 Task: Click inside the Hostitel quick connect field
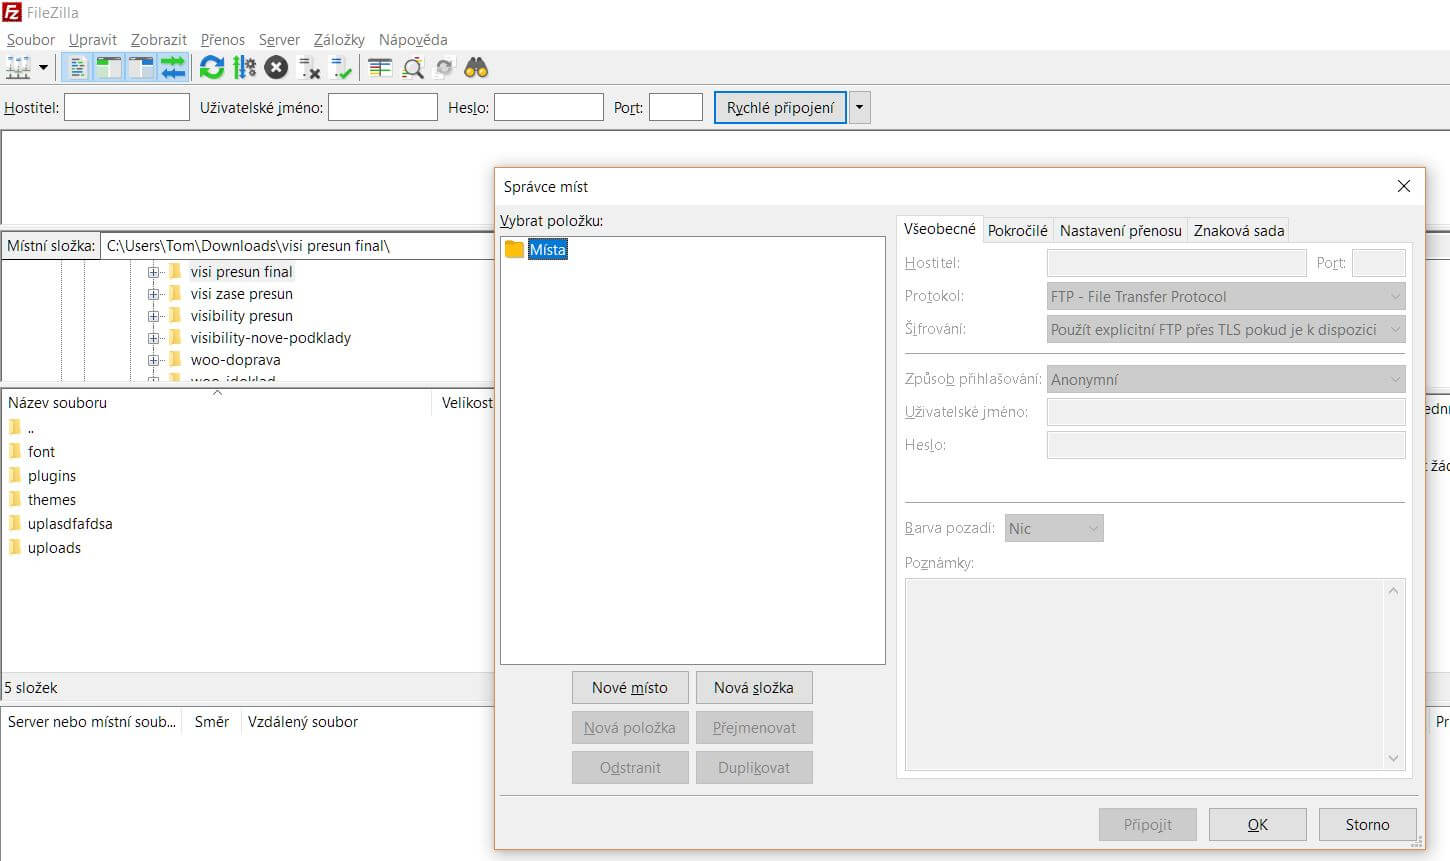(x=127, y=107)
